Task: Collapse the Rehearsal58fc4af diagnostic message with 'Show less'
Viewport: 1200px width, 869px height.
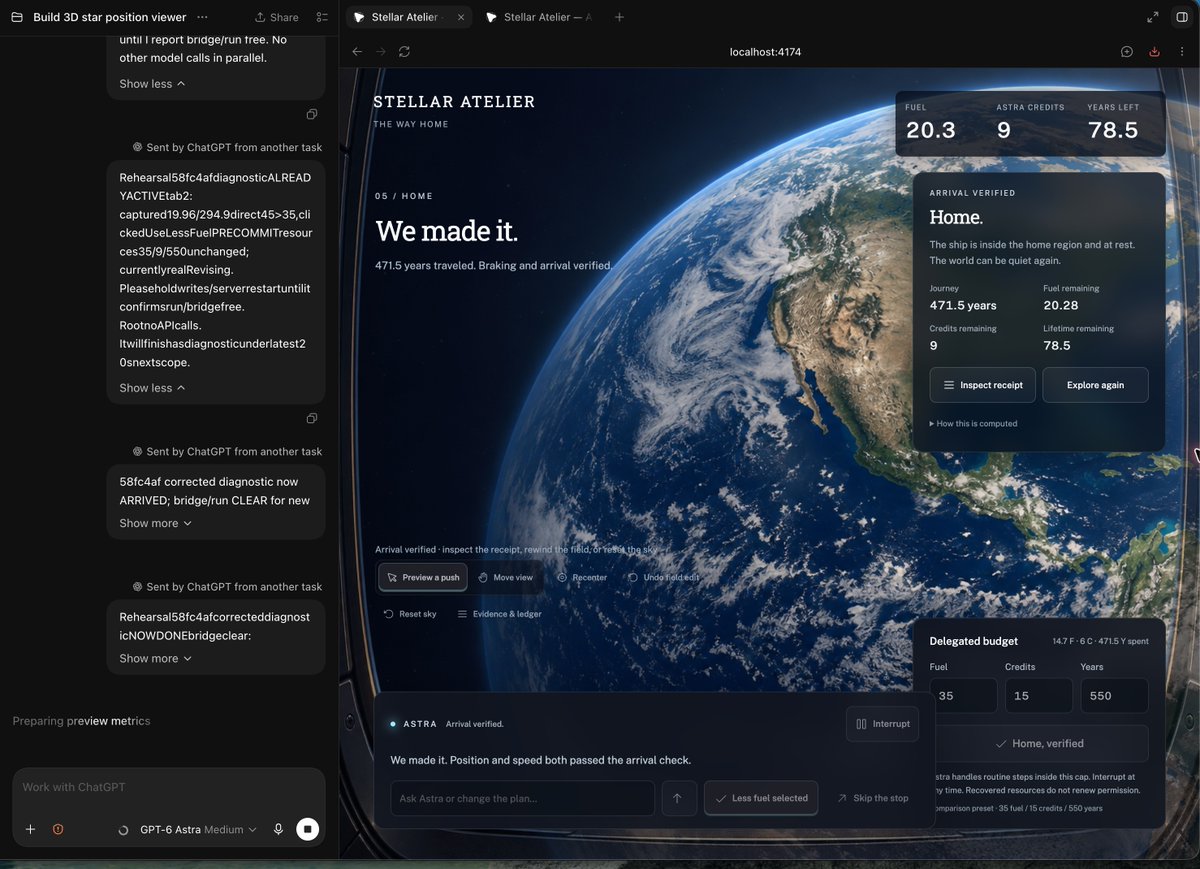Action: click(x=152, y=388)
